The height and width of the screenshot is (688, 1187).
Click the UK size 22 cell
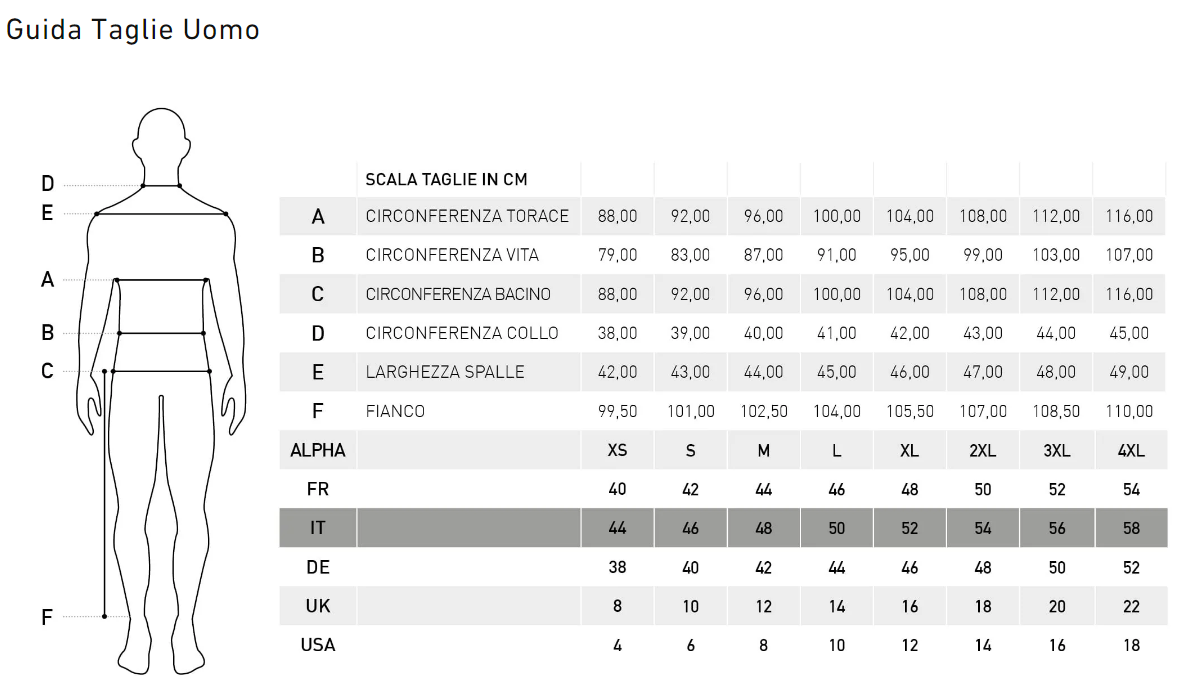pos(1131,606)
